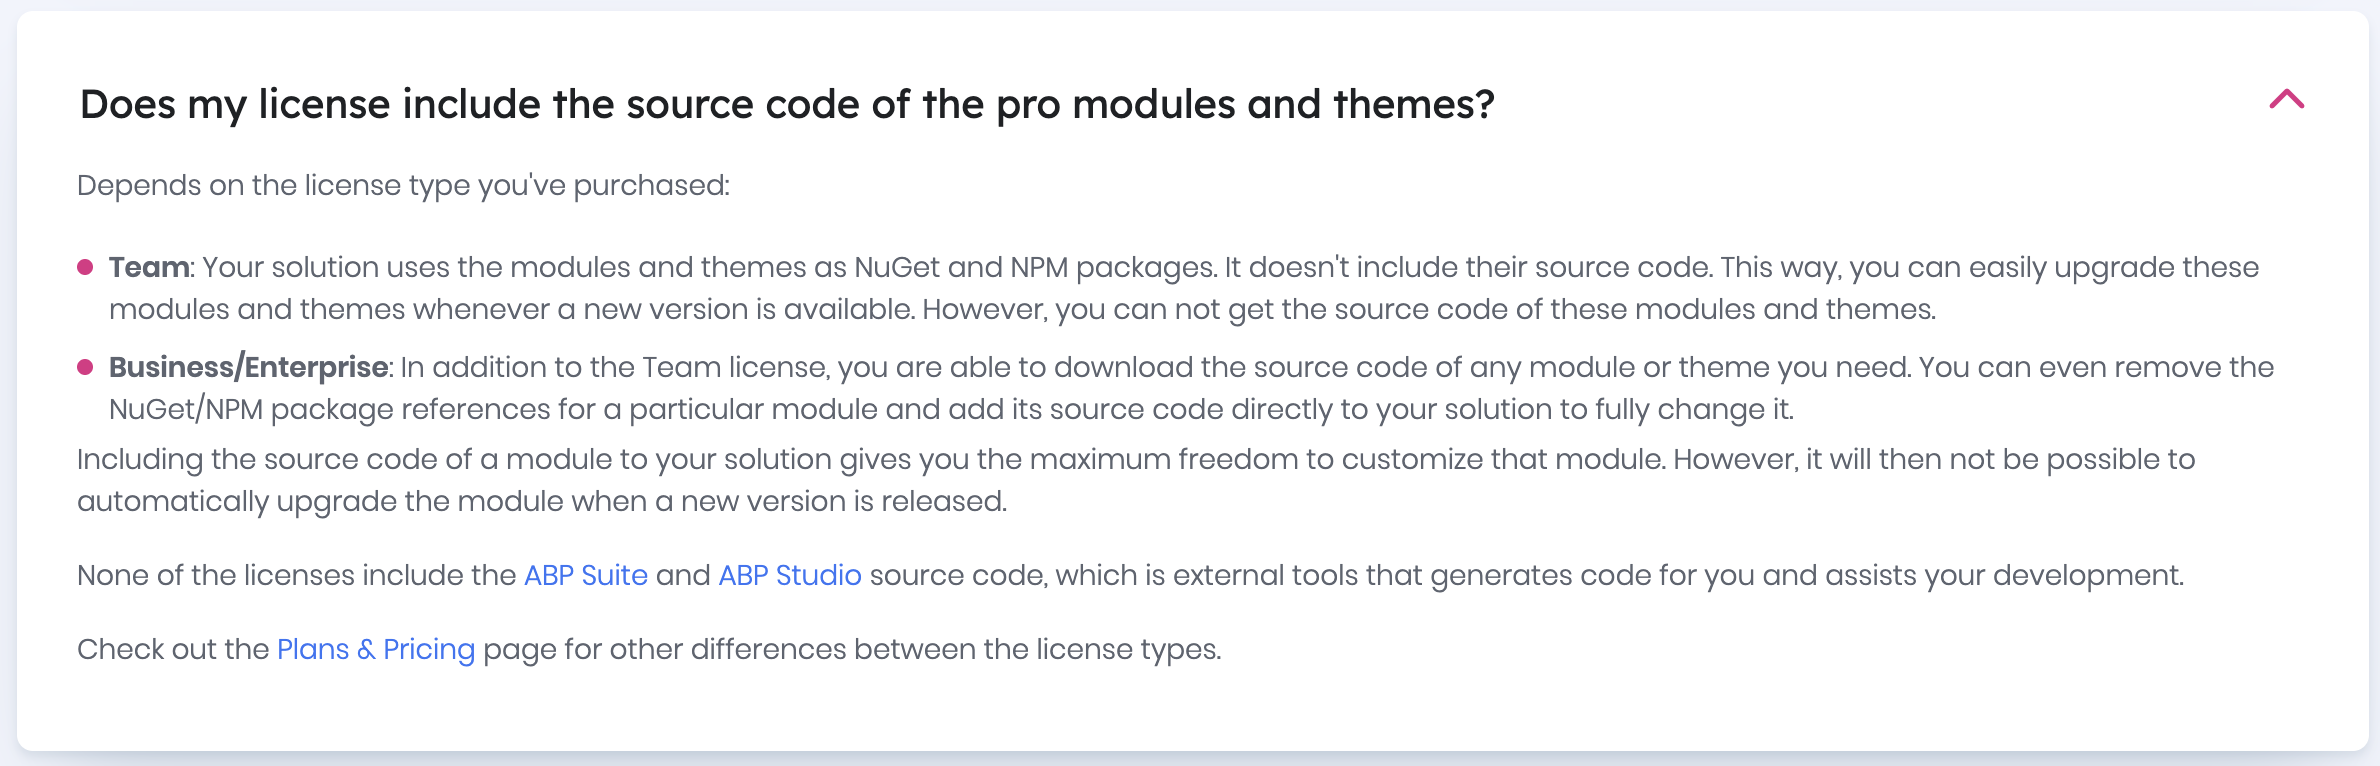Viewport: 2380px width, 766px height.
Task: Click 'page for other differences' text
Action: point(853,649)
